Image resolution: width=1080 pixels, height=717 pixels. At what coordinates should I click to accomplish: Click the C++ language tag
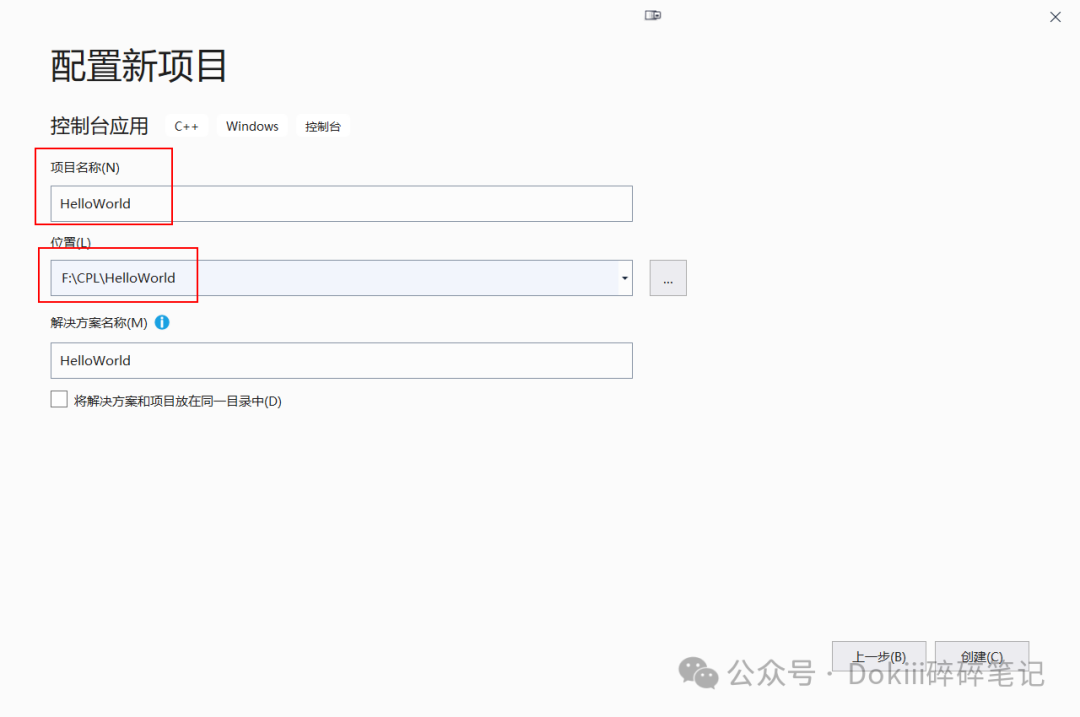coord(186,126)
